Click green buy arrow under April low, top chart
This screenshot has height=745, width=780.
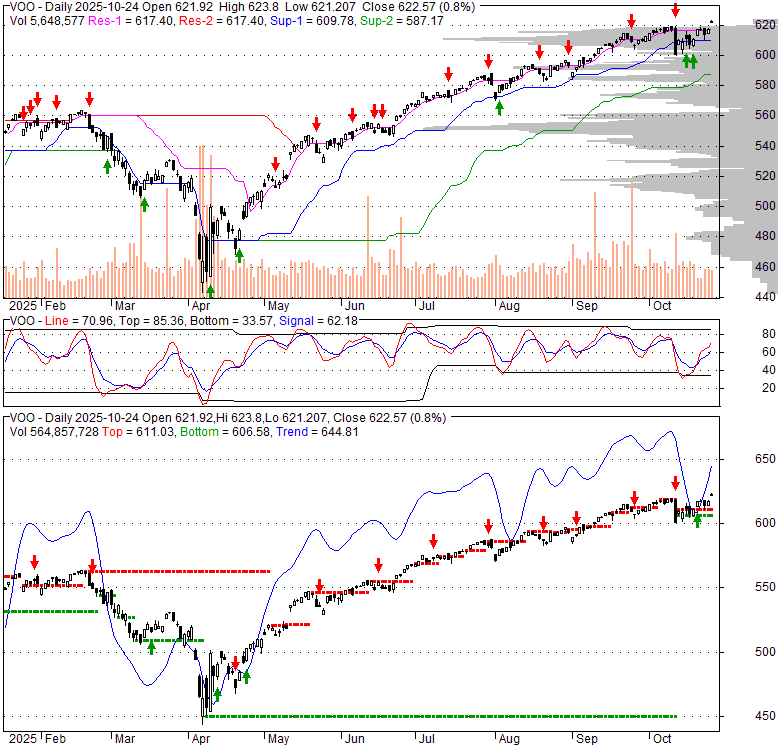pos(210,290)
